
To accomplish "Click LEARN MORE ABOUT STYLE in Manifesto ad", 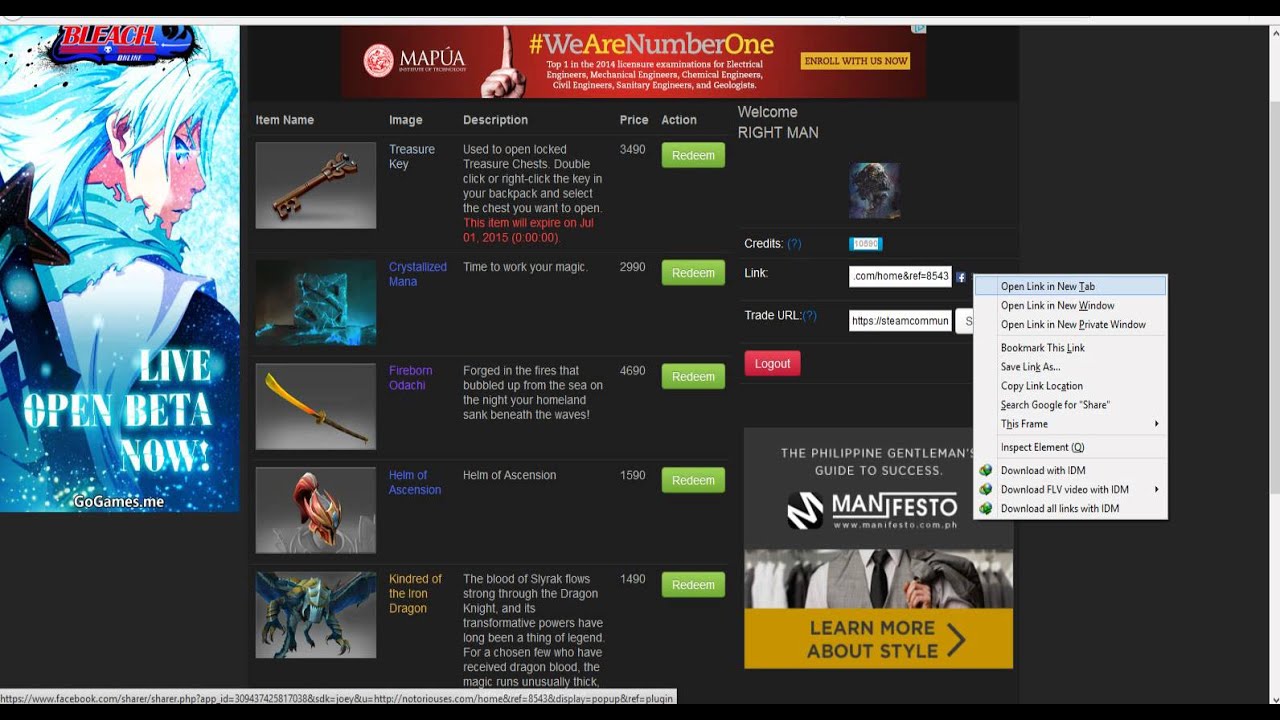I will coord(878,639).
